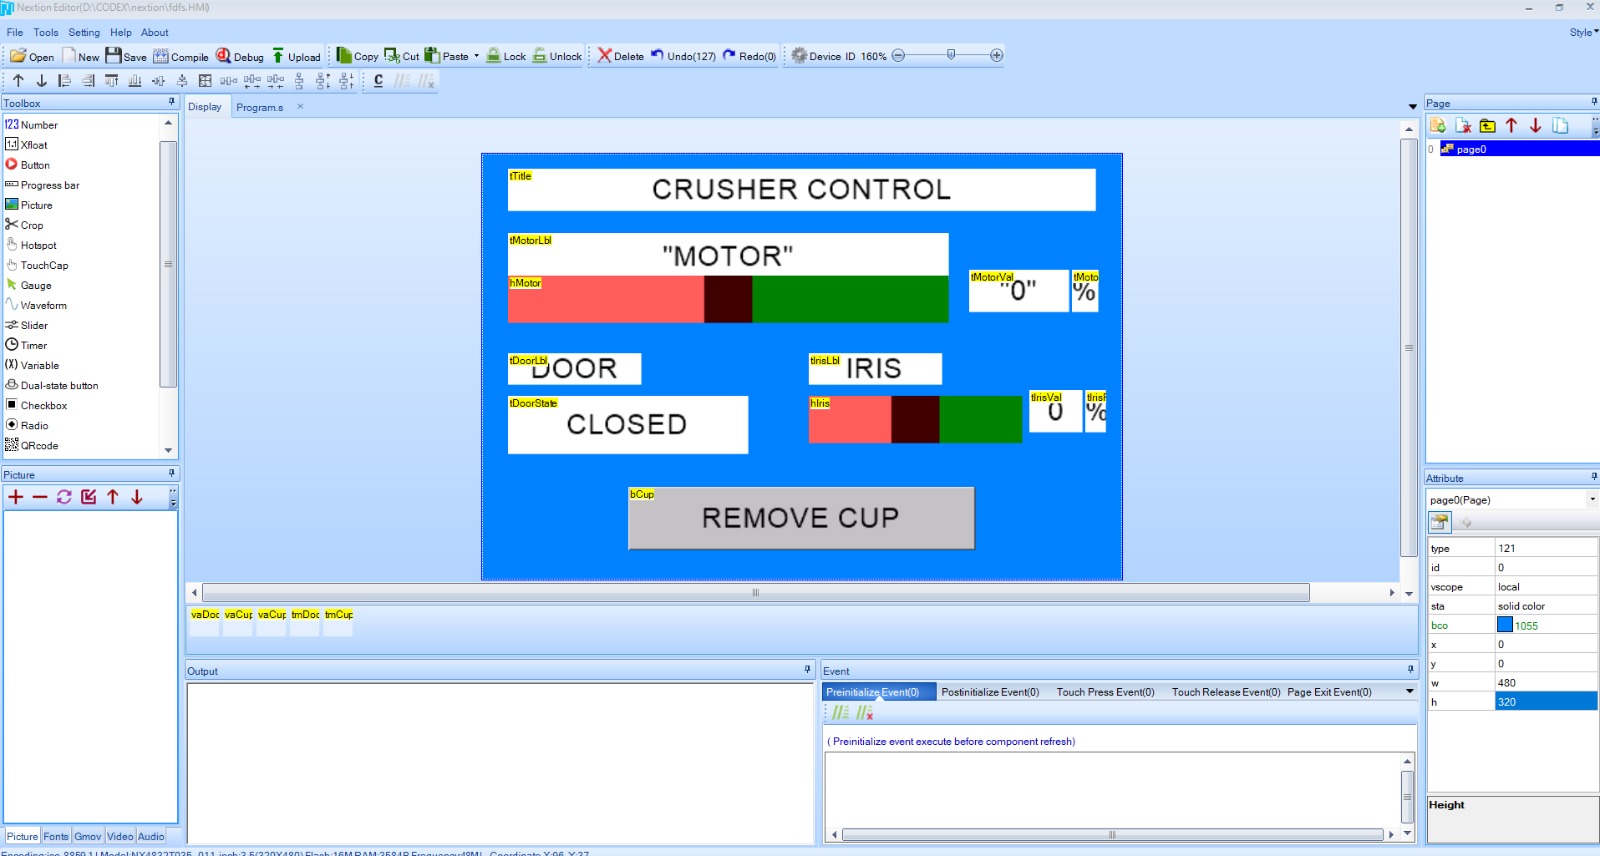The width and height of the screenshot is (1600, 856).
Task: Toggle auto-hide pin on Picture panel
Action: [172, 474]
